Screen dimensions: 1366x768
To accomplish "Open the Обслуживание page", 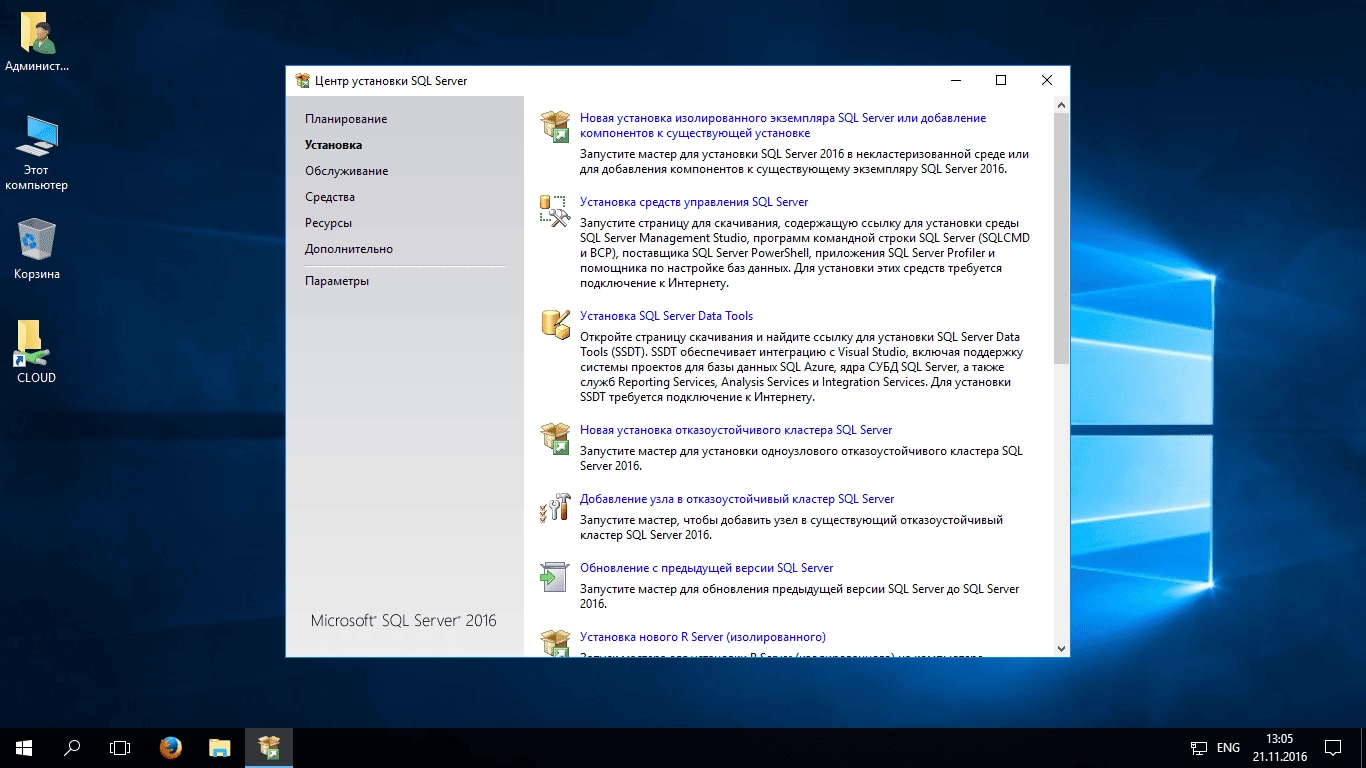I will point(347,171).
